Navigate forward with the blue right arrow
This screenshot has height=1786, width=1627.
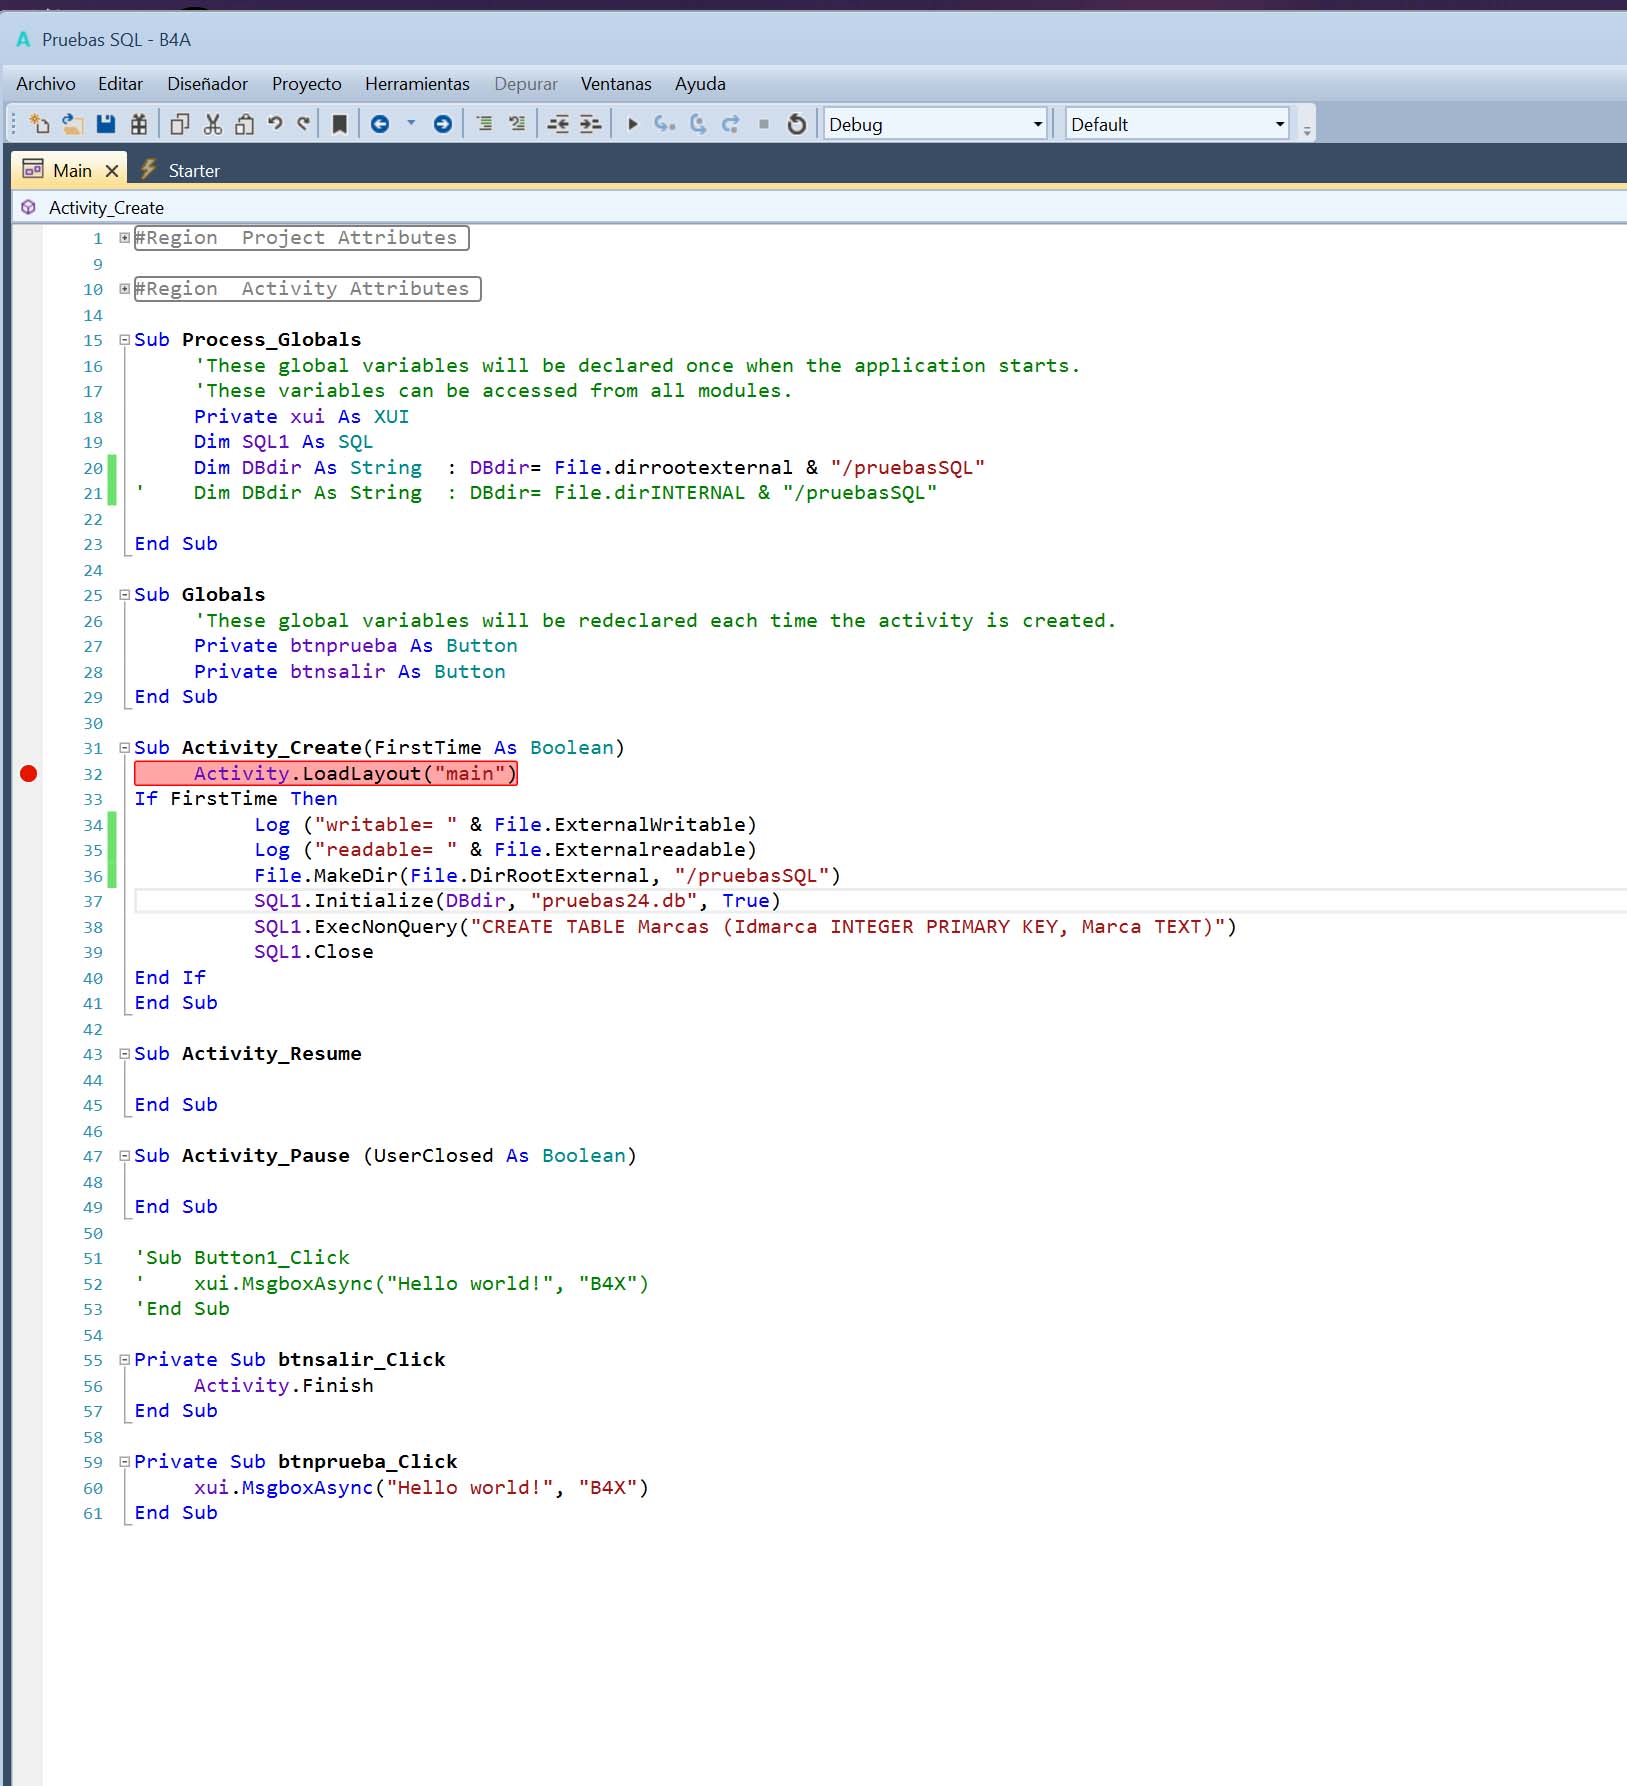(442, 124)
